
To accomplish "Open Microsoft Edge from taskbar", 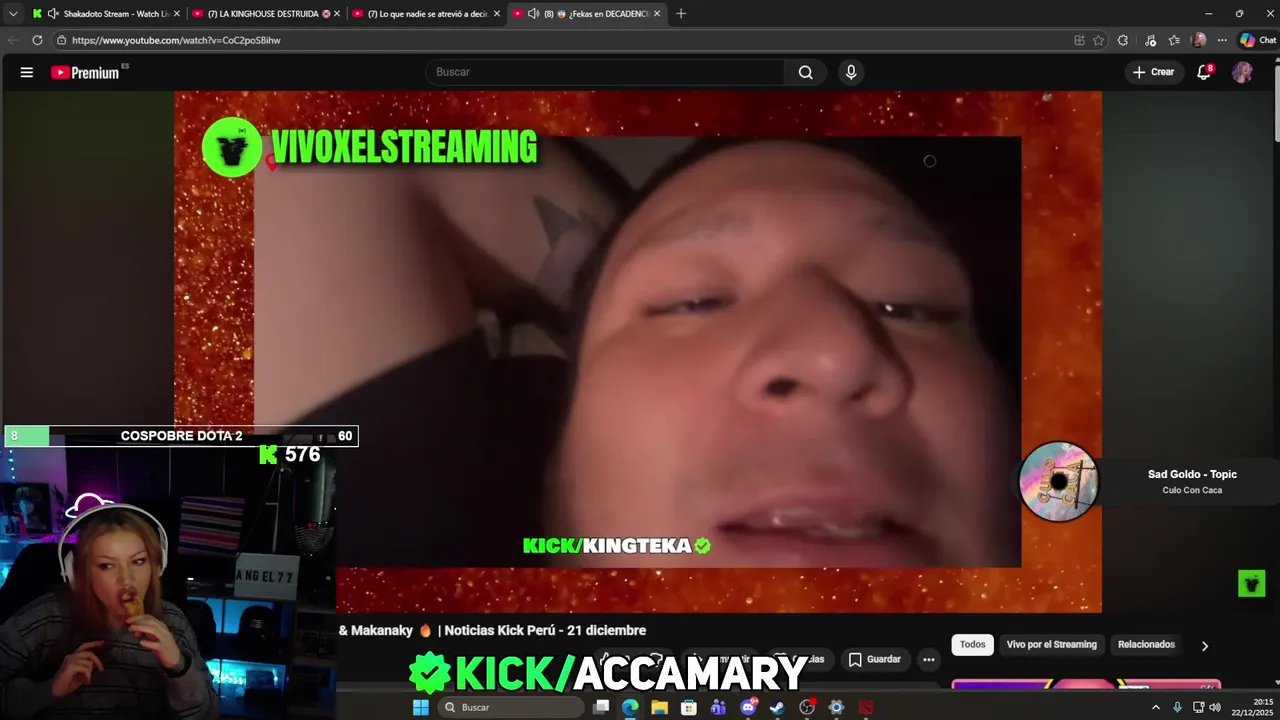I will [630, 707].
